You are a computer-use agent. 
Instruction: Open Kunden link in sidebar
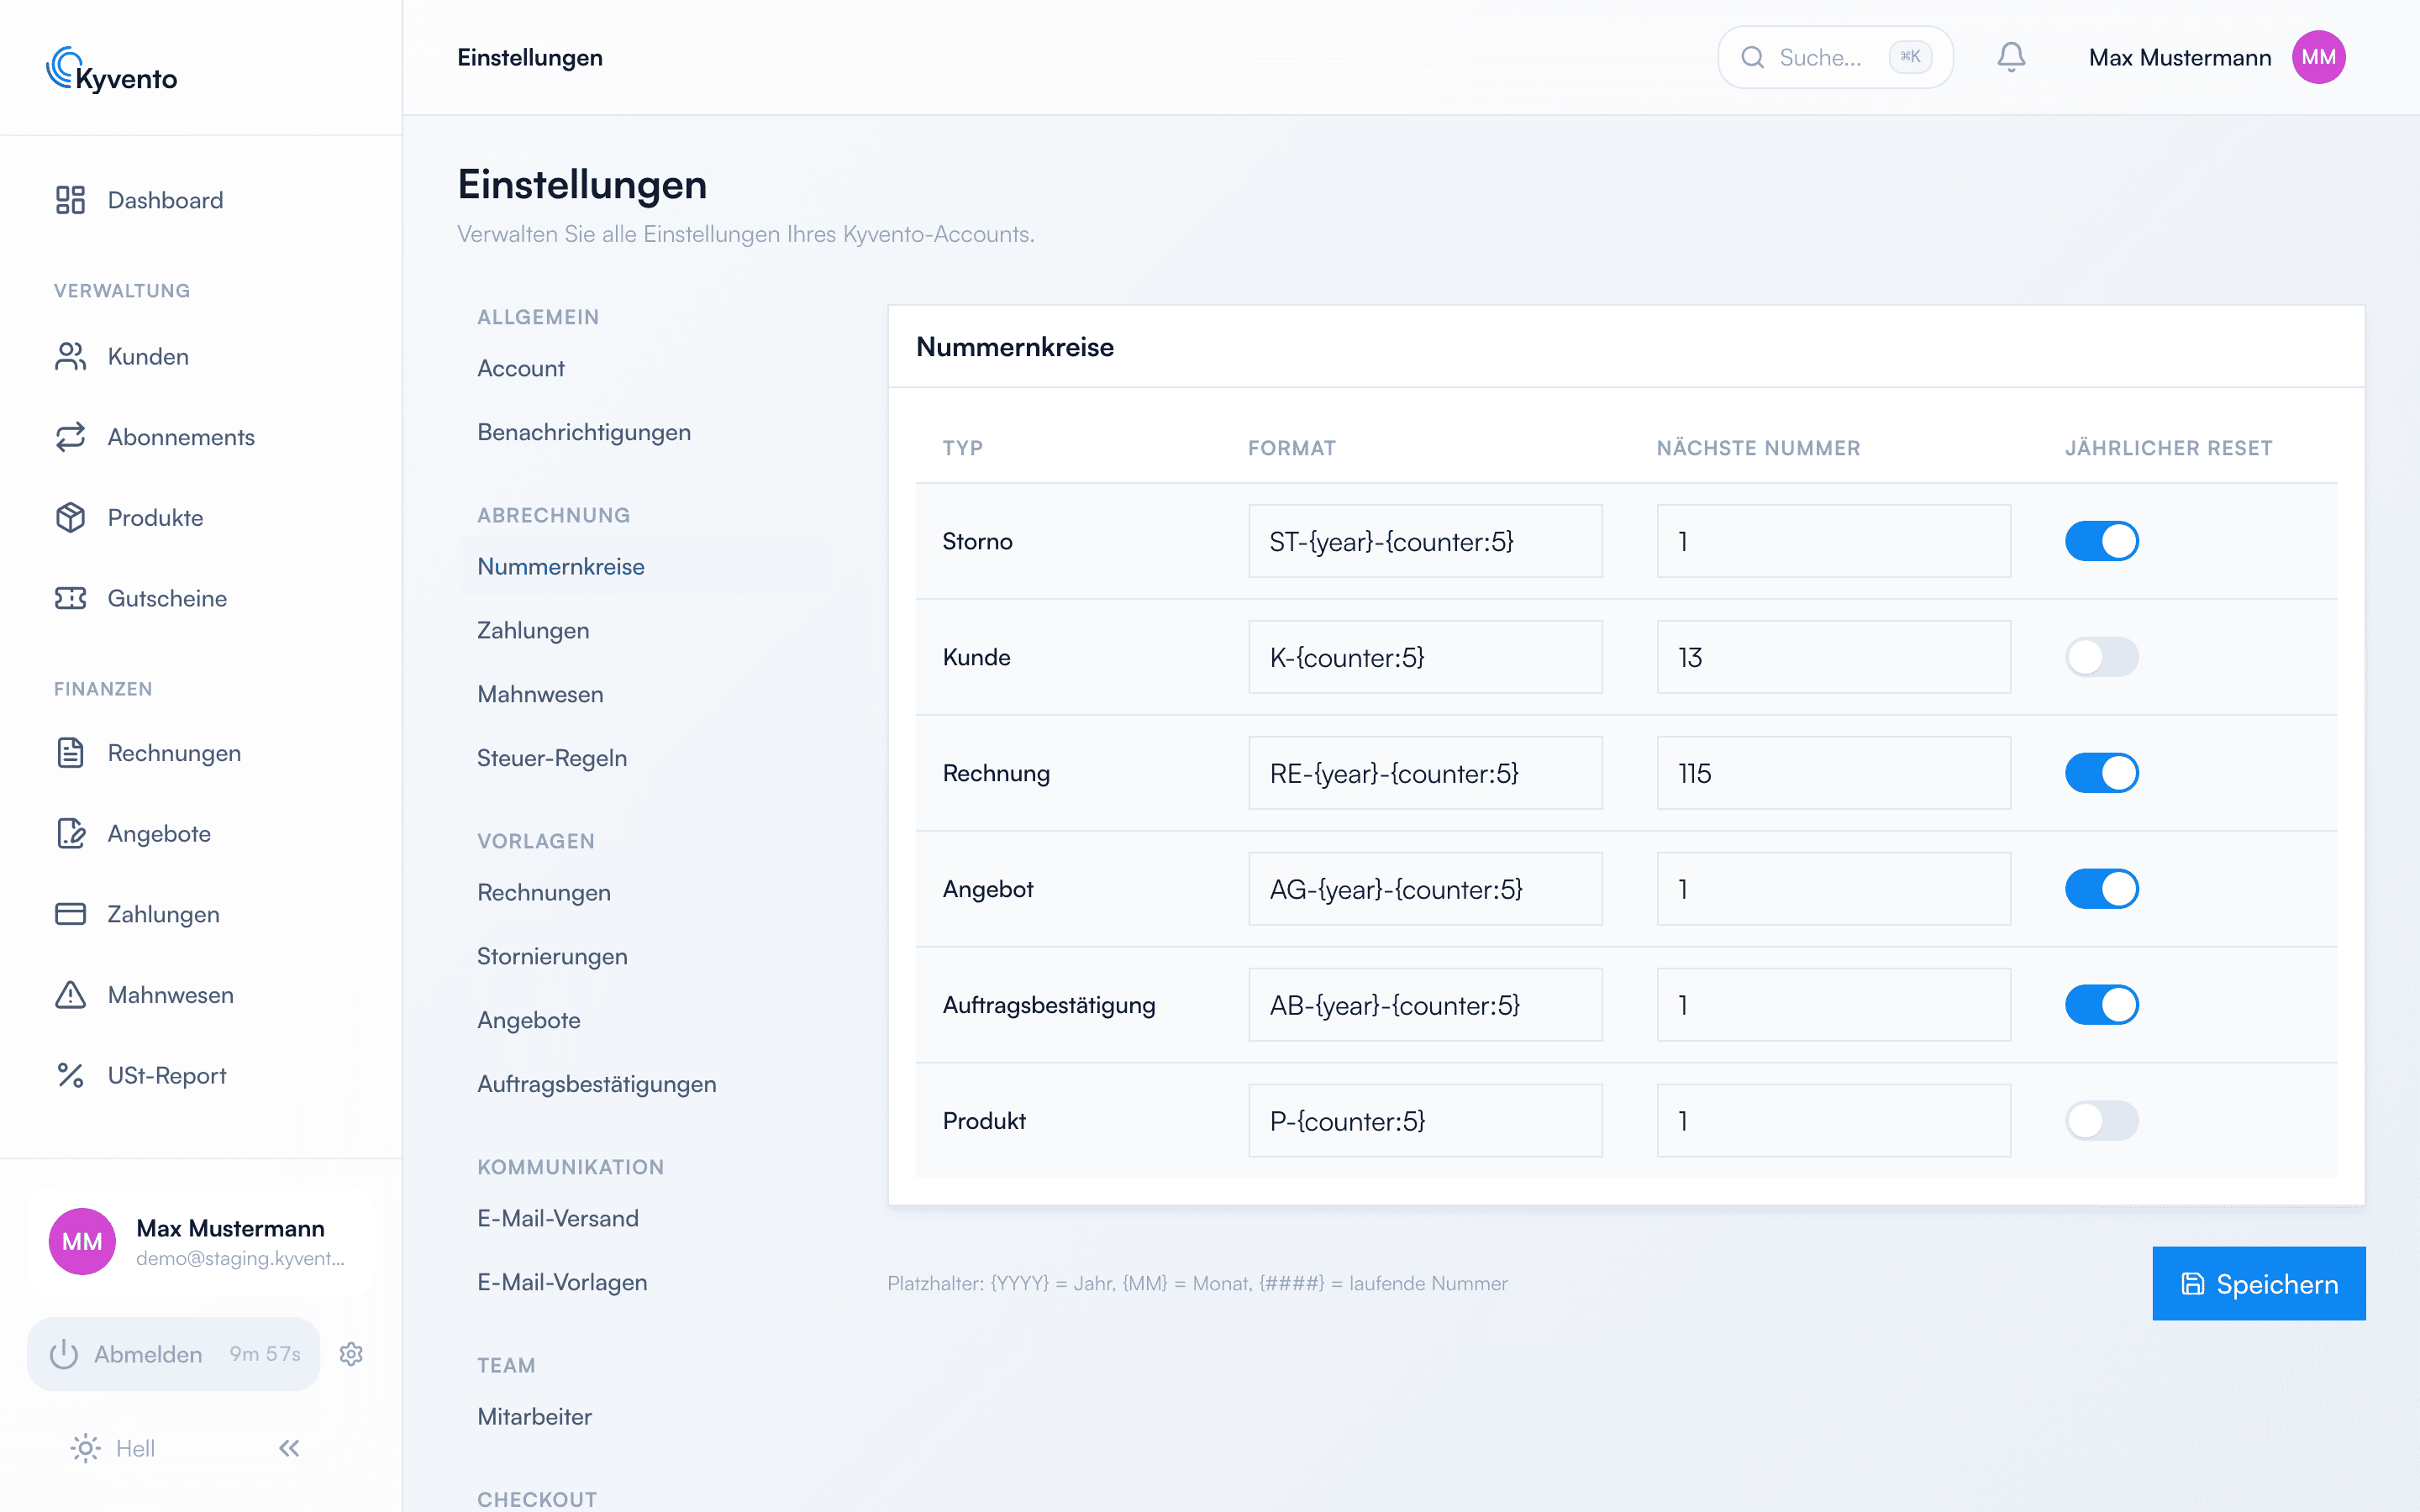click(x=148, y=356)
